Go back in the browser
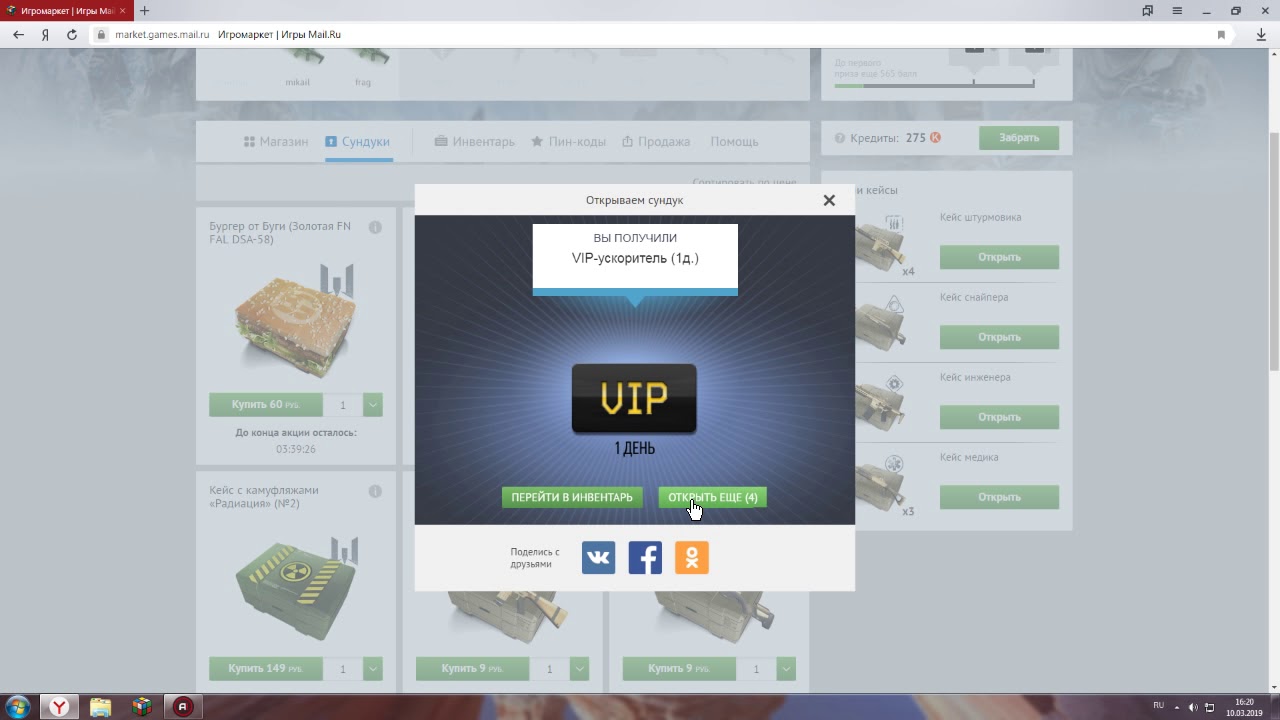This screenshot has height=720, width=1280. click(x=19, y=34)
